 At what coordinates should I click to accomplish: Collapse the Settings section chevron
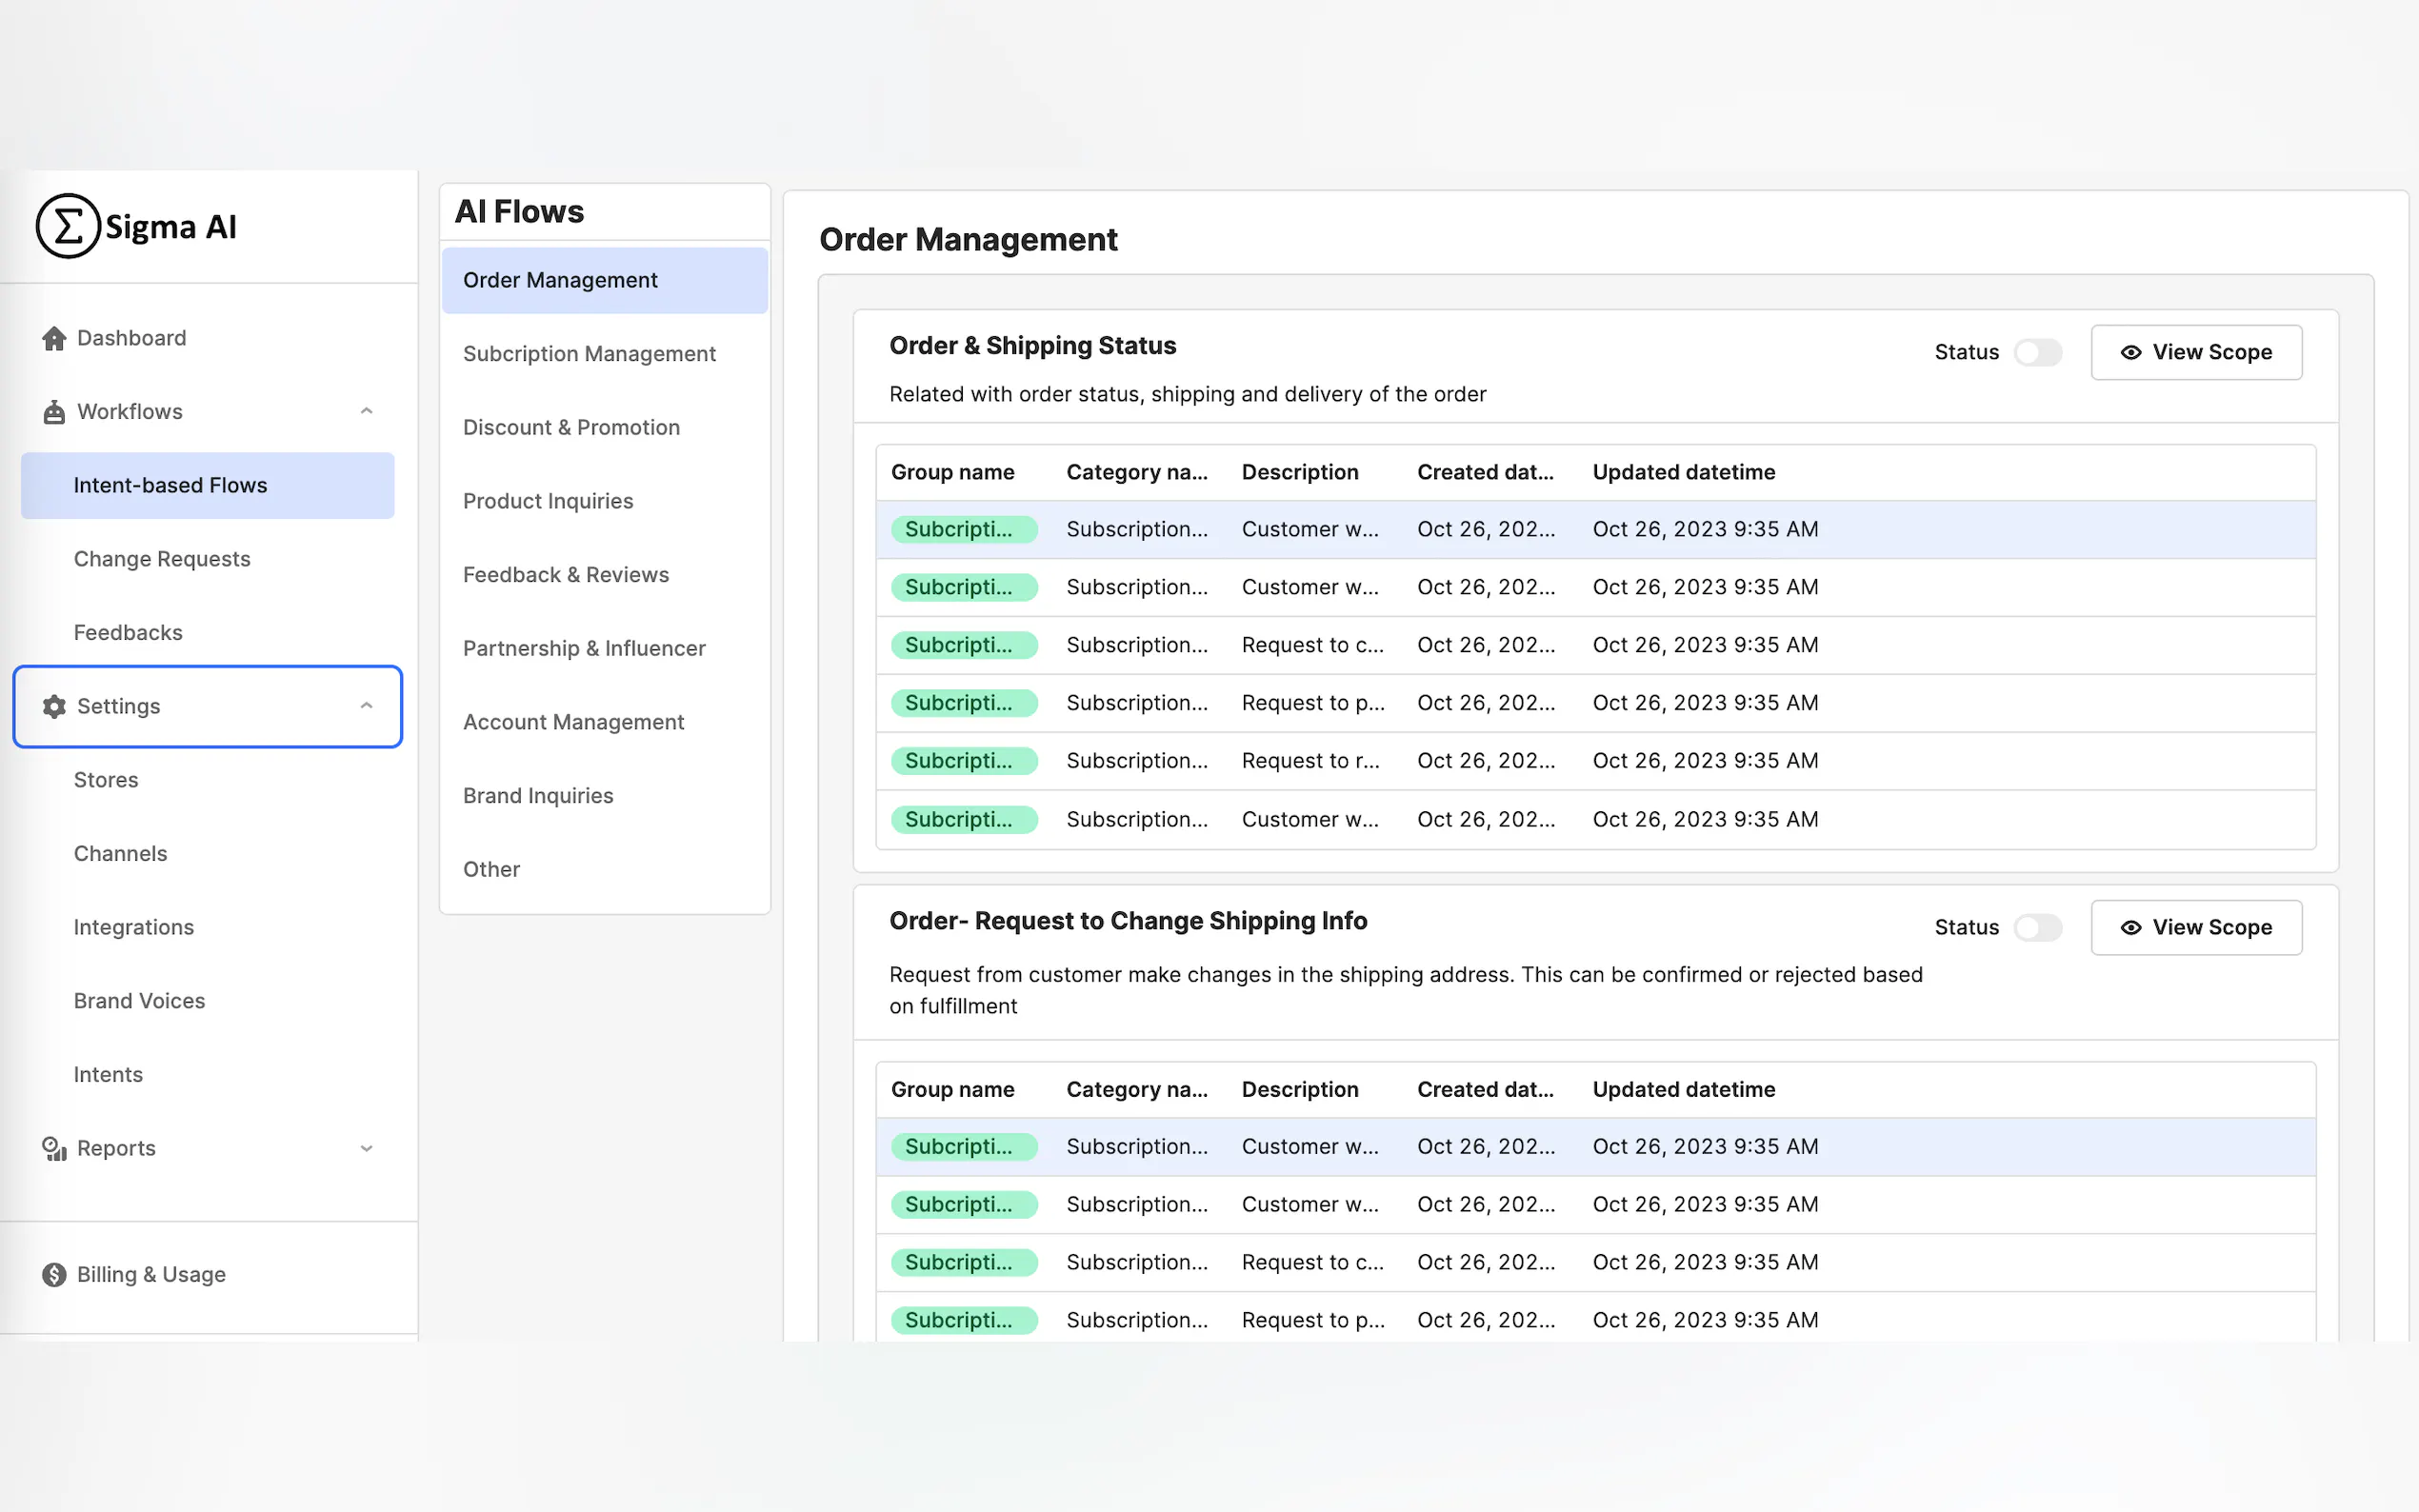(x=366, y=706)
